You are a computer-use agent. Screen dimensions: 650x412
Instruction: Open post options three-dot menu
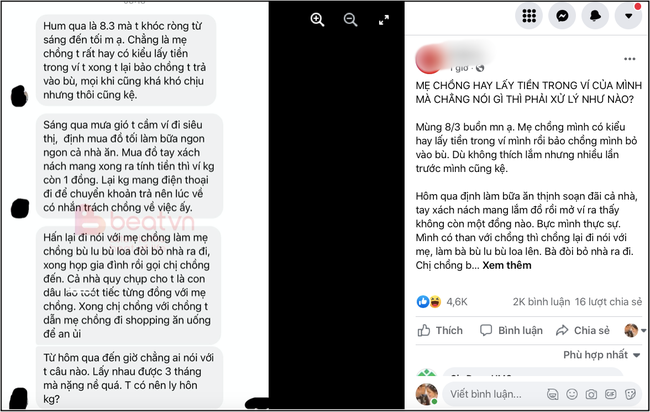pos(630,59)
